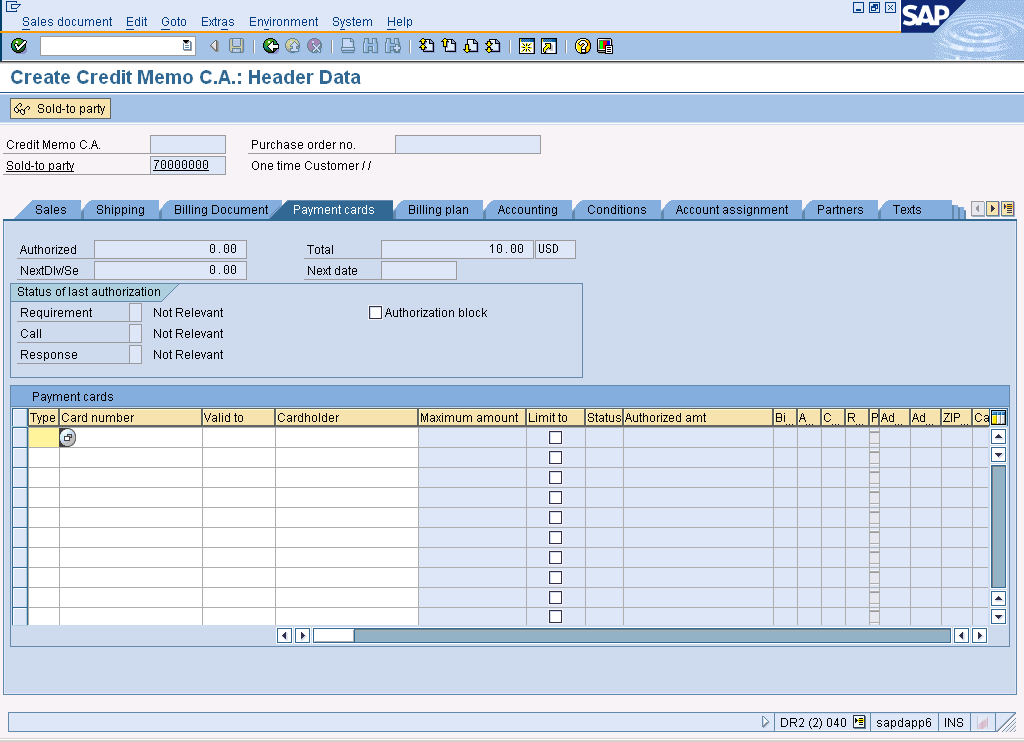This screenshot has width=1024, height=742.
Task: Click the Next Page icon
Action: click(471, 46)
